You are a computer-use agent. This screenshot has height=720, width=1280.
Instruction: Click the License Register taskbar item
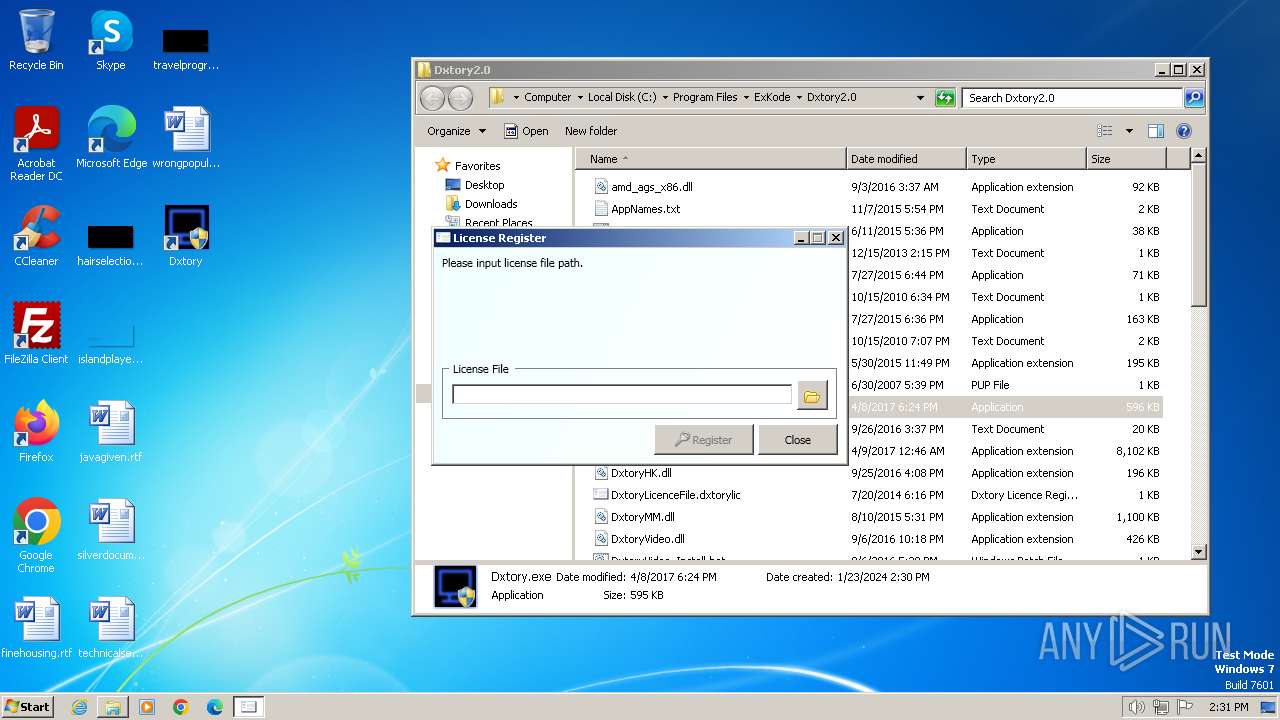point(249,707)
